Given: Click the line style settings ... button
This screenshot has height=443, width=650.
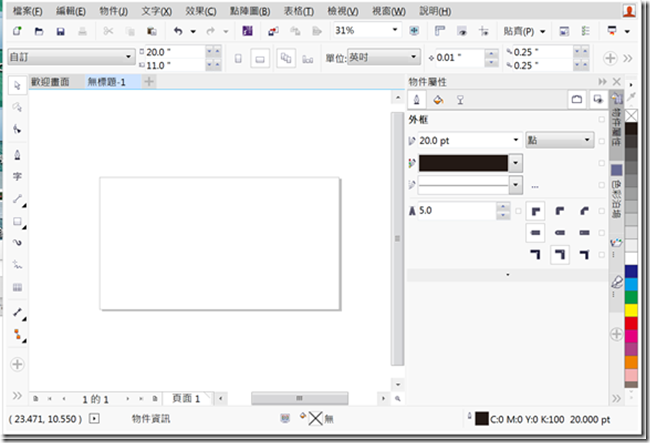Looking at the screenshot, I should click(x=535, y=186).
